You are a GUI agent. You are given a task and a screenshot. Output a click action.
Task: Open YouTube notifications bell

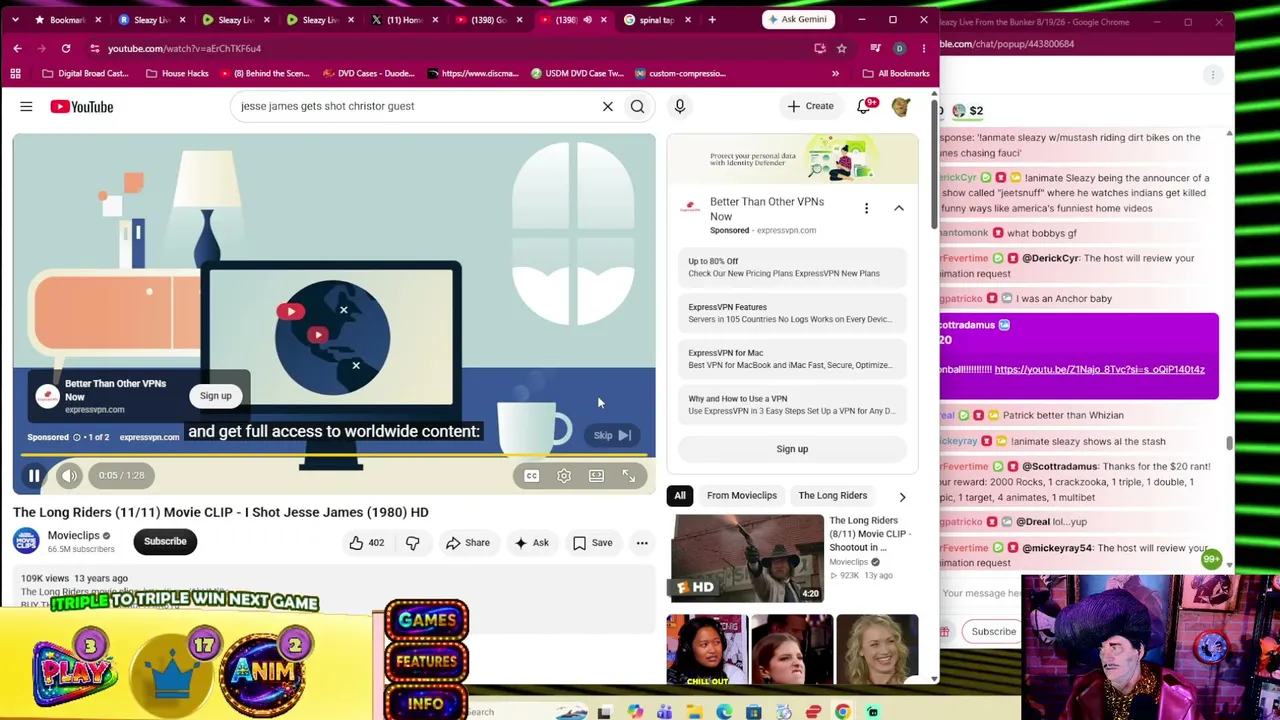tap(864, 106)
